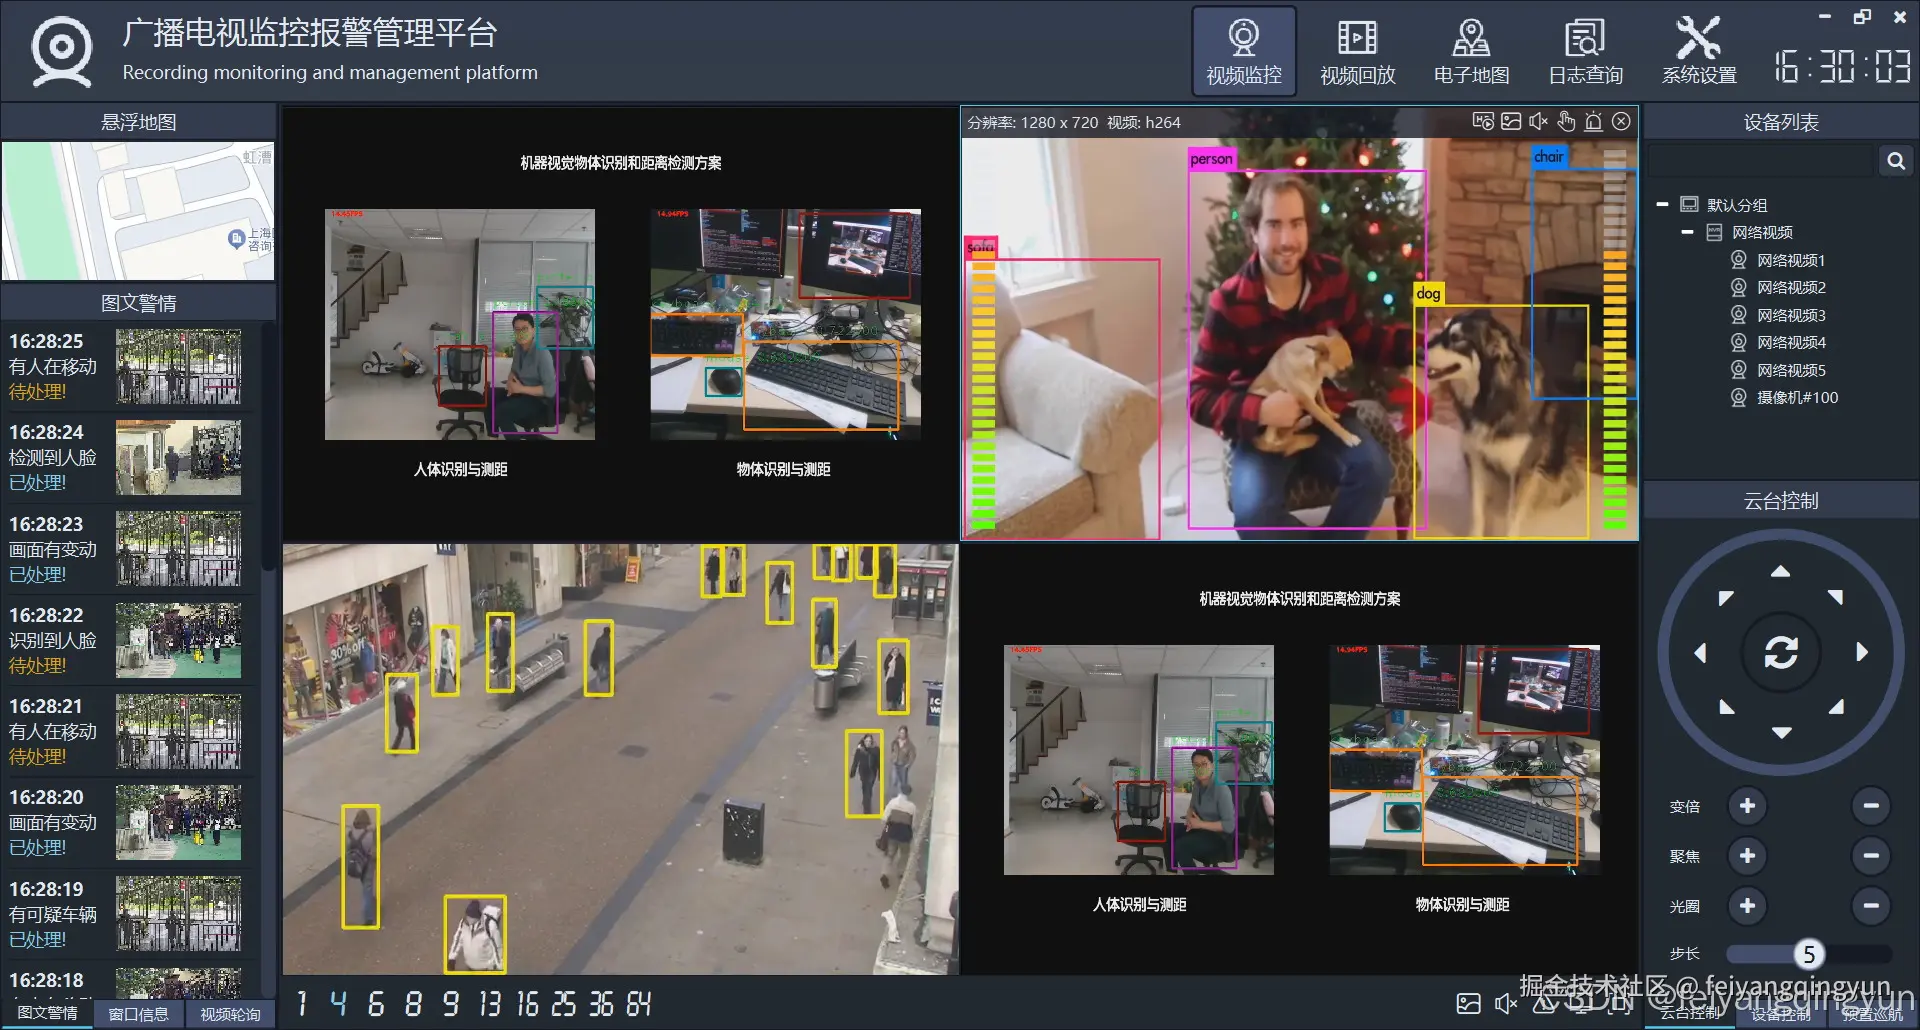Collapse the 网络视频 node

point(1687,233)
